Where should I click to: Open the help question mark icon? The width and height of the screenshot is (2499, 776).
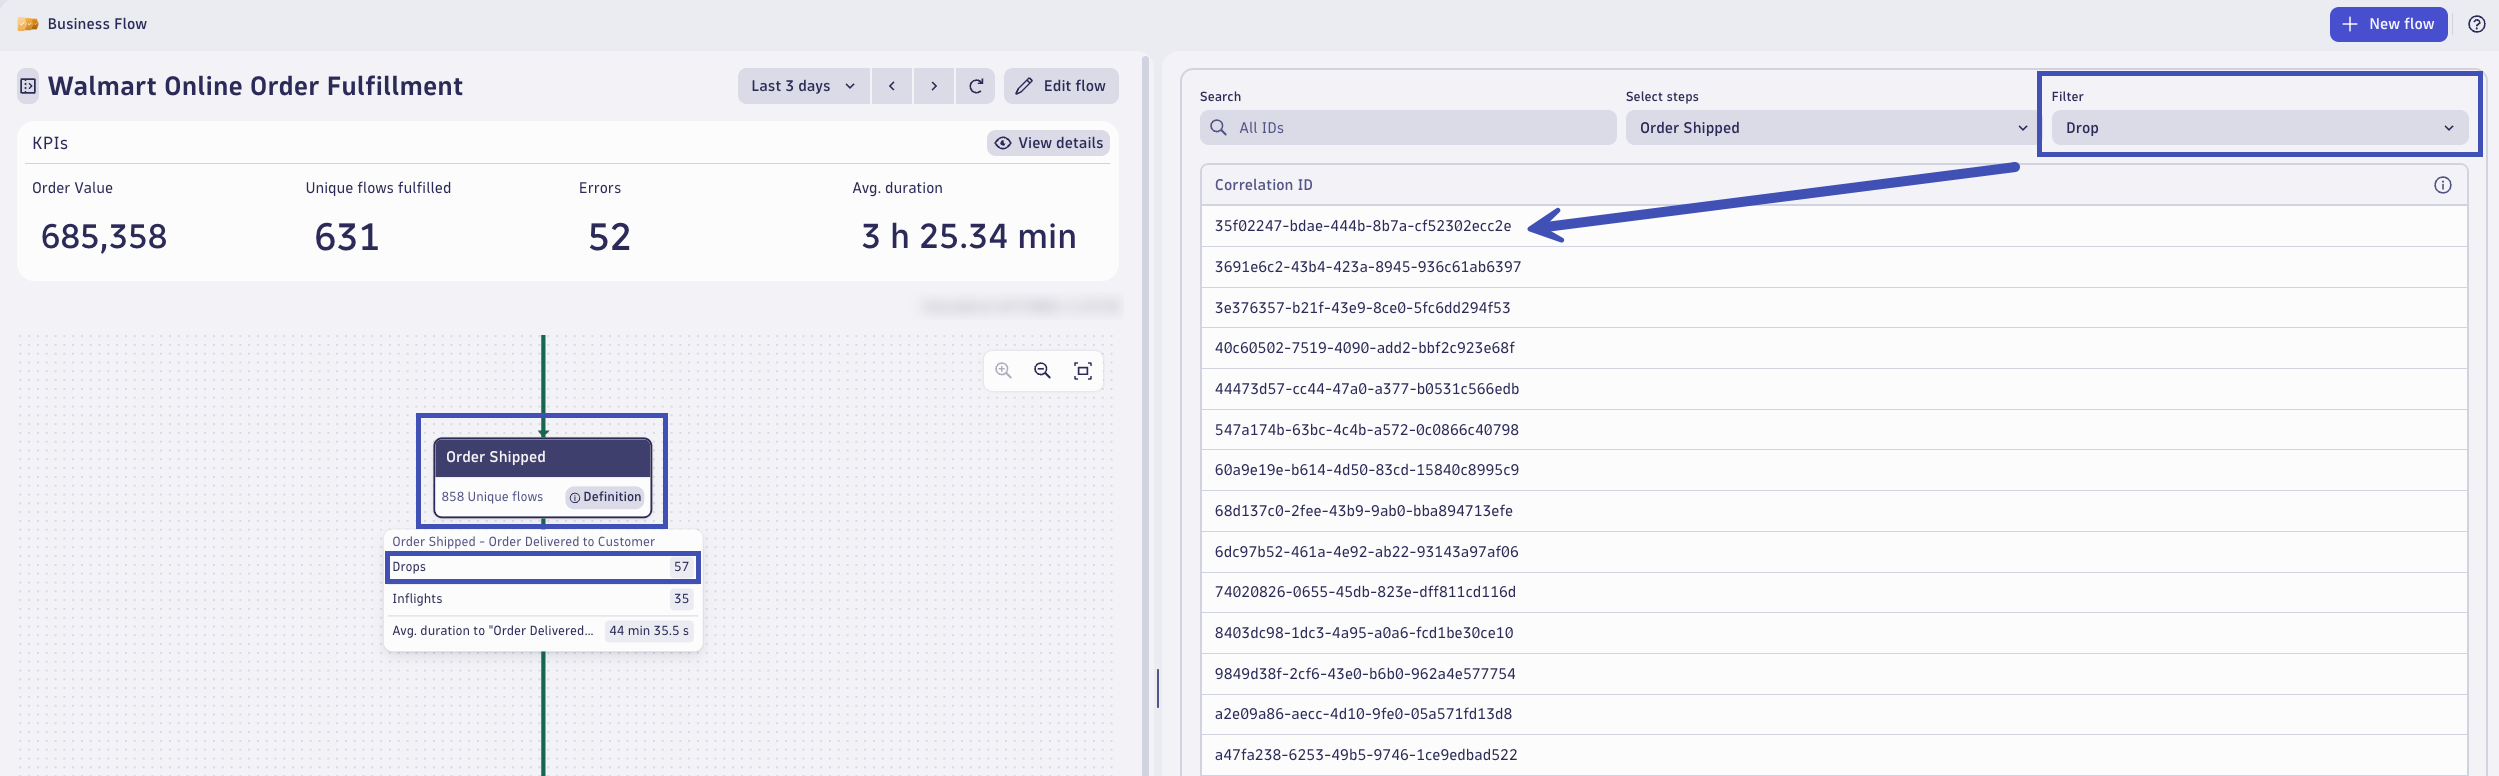[2476, 24]
